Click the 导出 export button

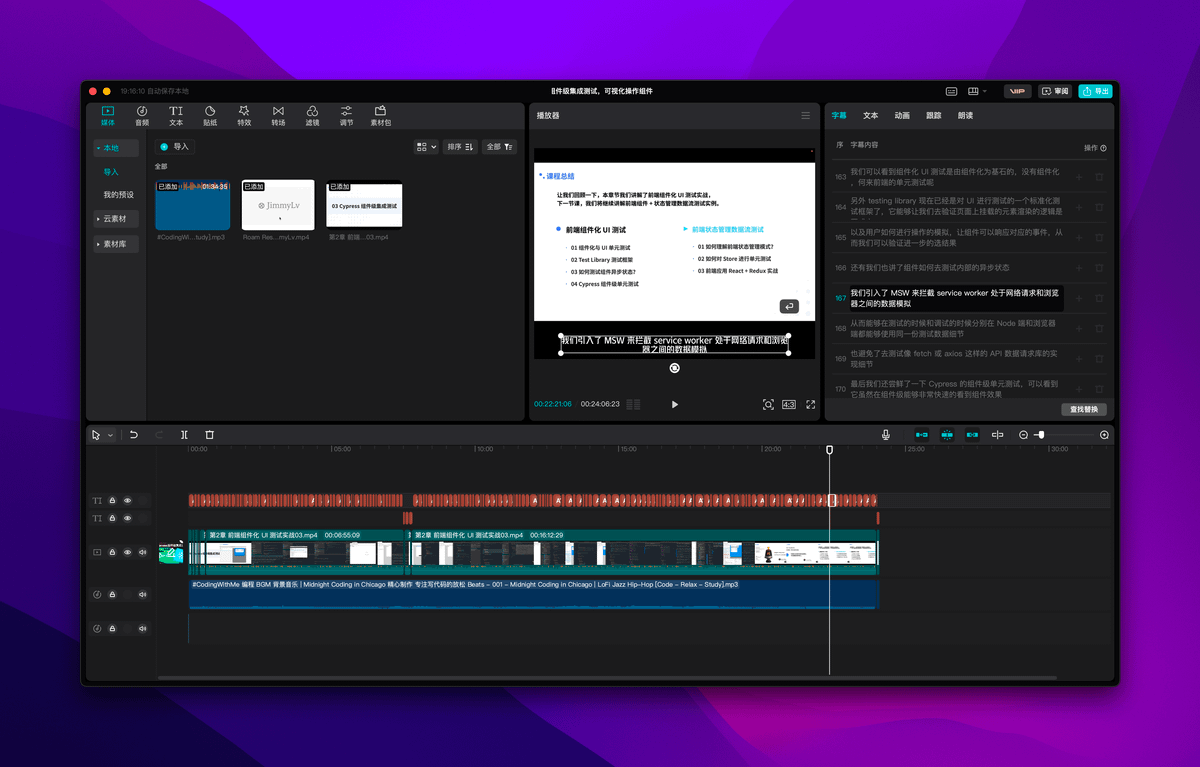(x=1095, y=91)
